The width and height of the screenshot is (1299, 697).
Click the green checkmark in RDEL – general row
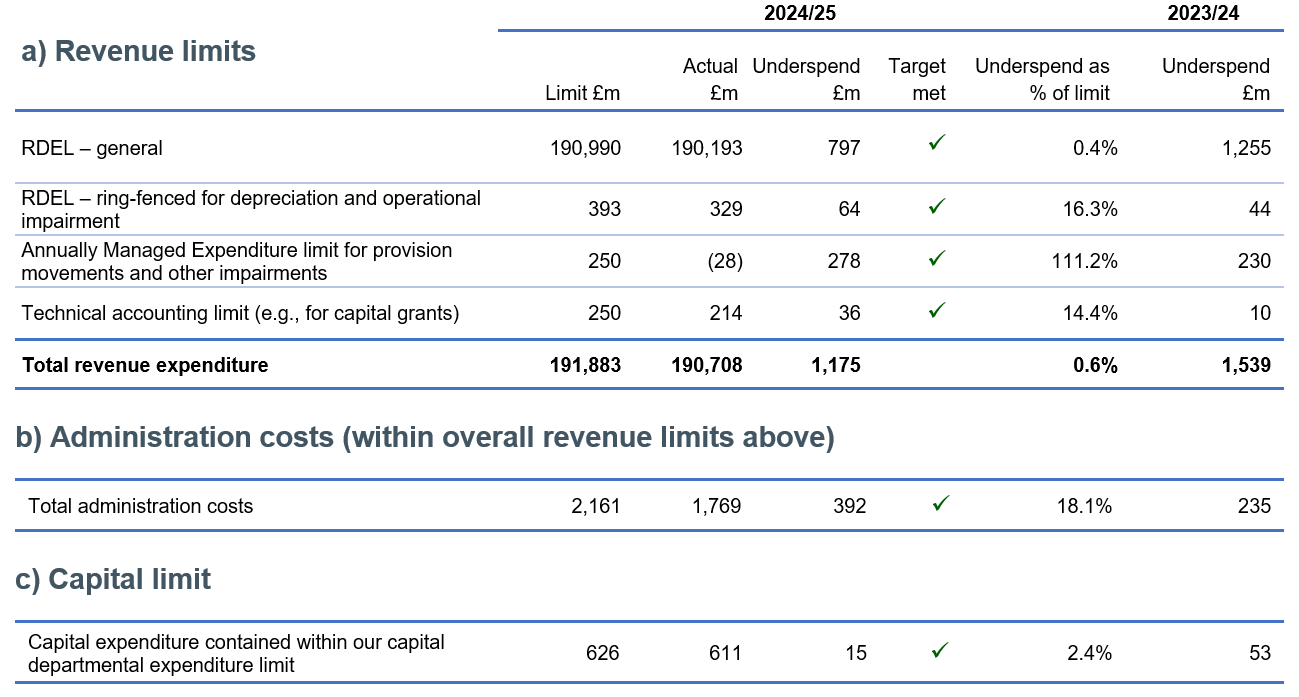[936, 145]
